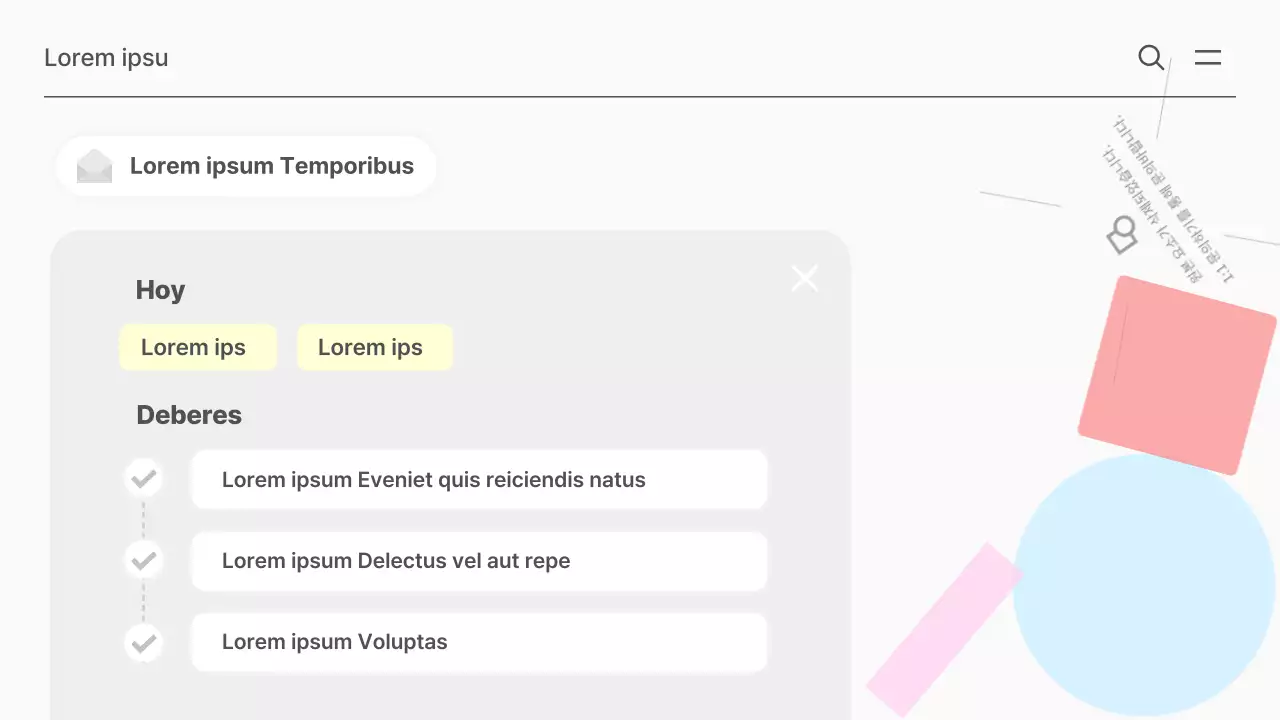Image resolution: width=1280 pixels, height=720 pixels.
Task: Click the Deberes section heading
Action: [189, 415]
